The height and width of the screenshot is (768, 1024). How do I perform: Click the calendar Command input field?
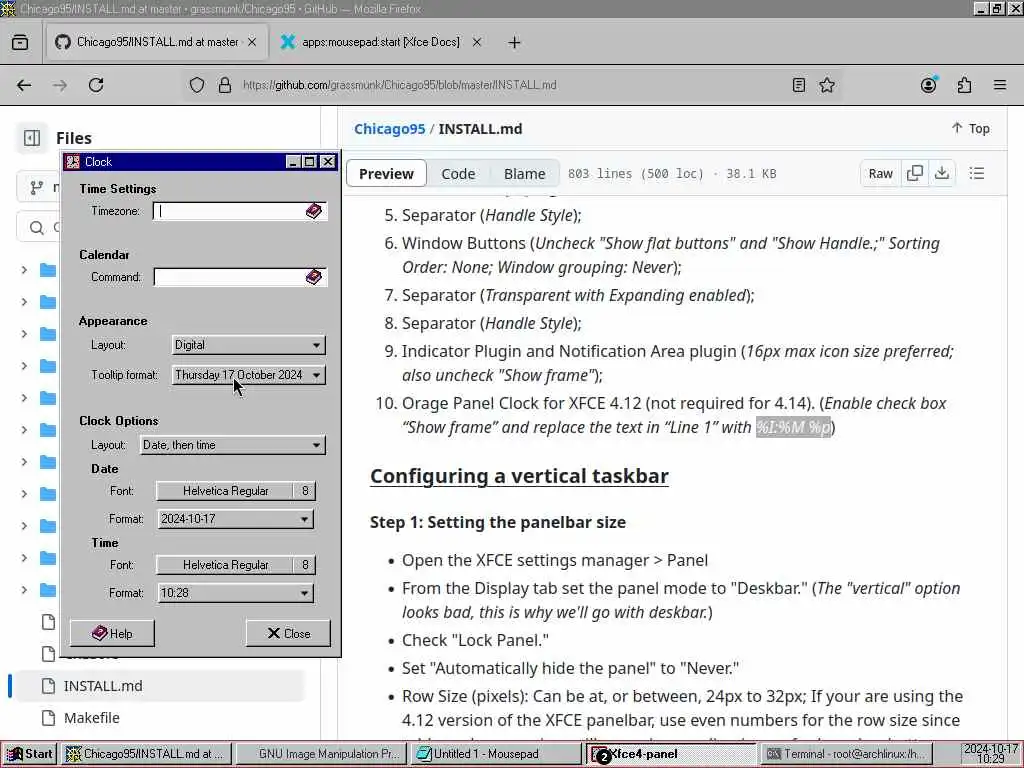(230, 277)
